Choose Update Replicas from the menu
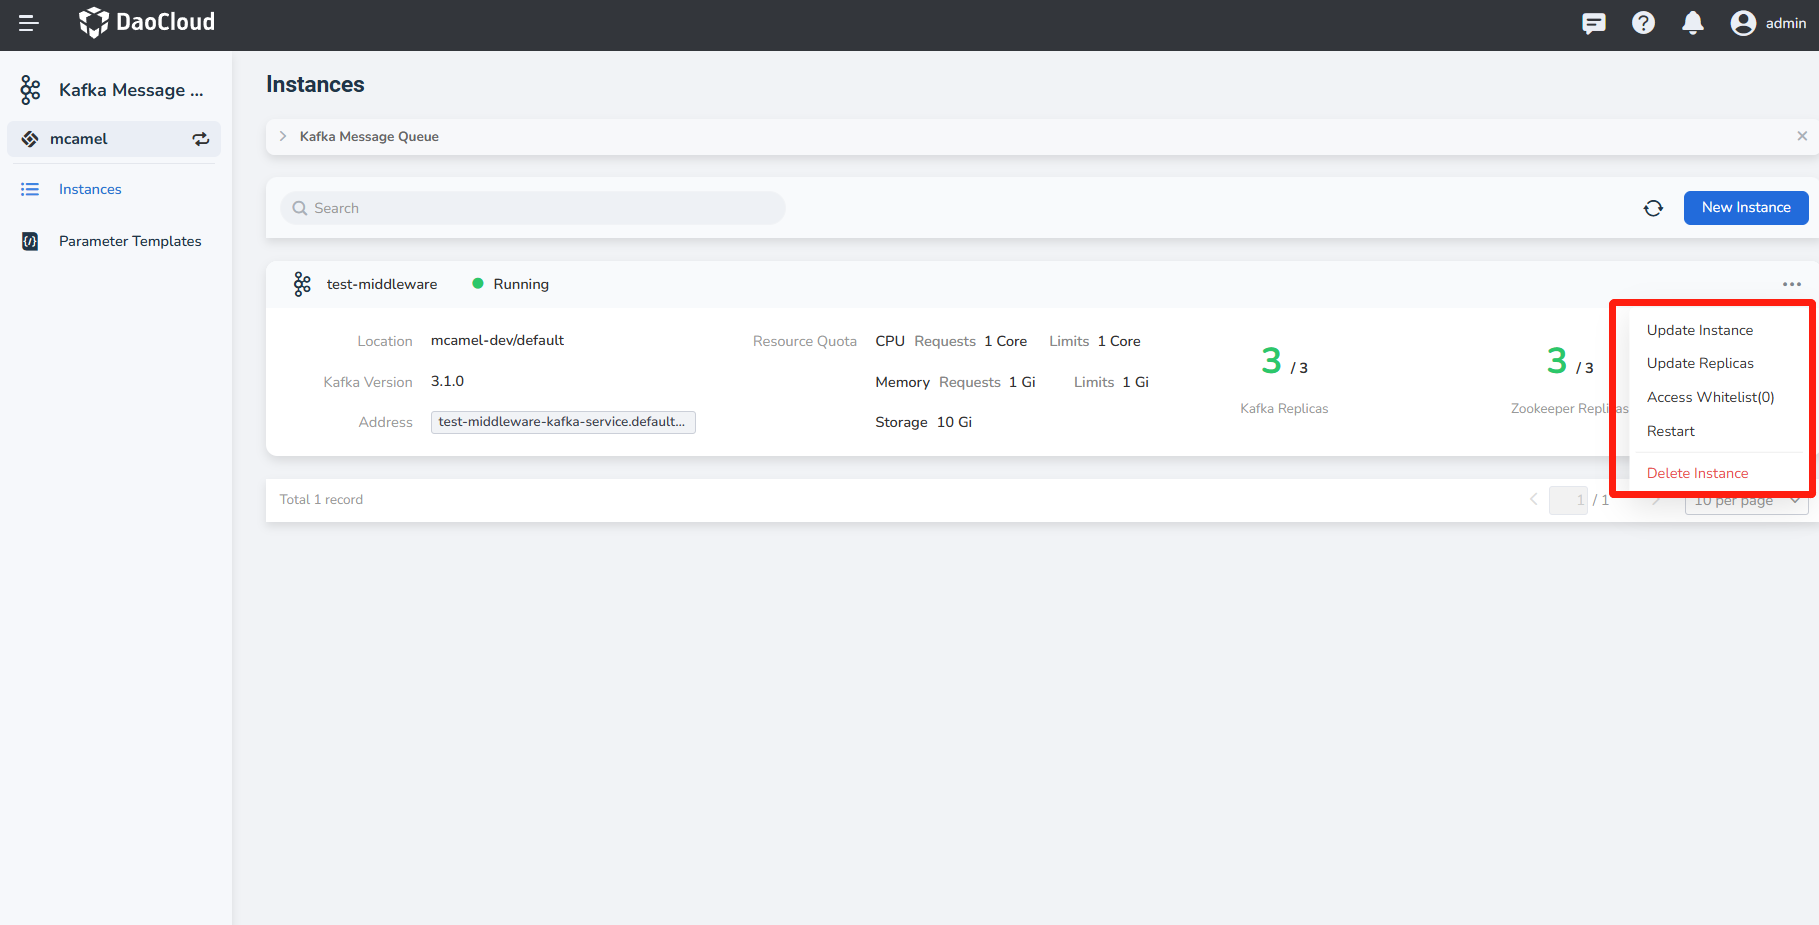 click(x=1700, y=363)
